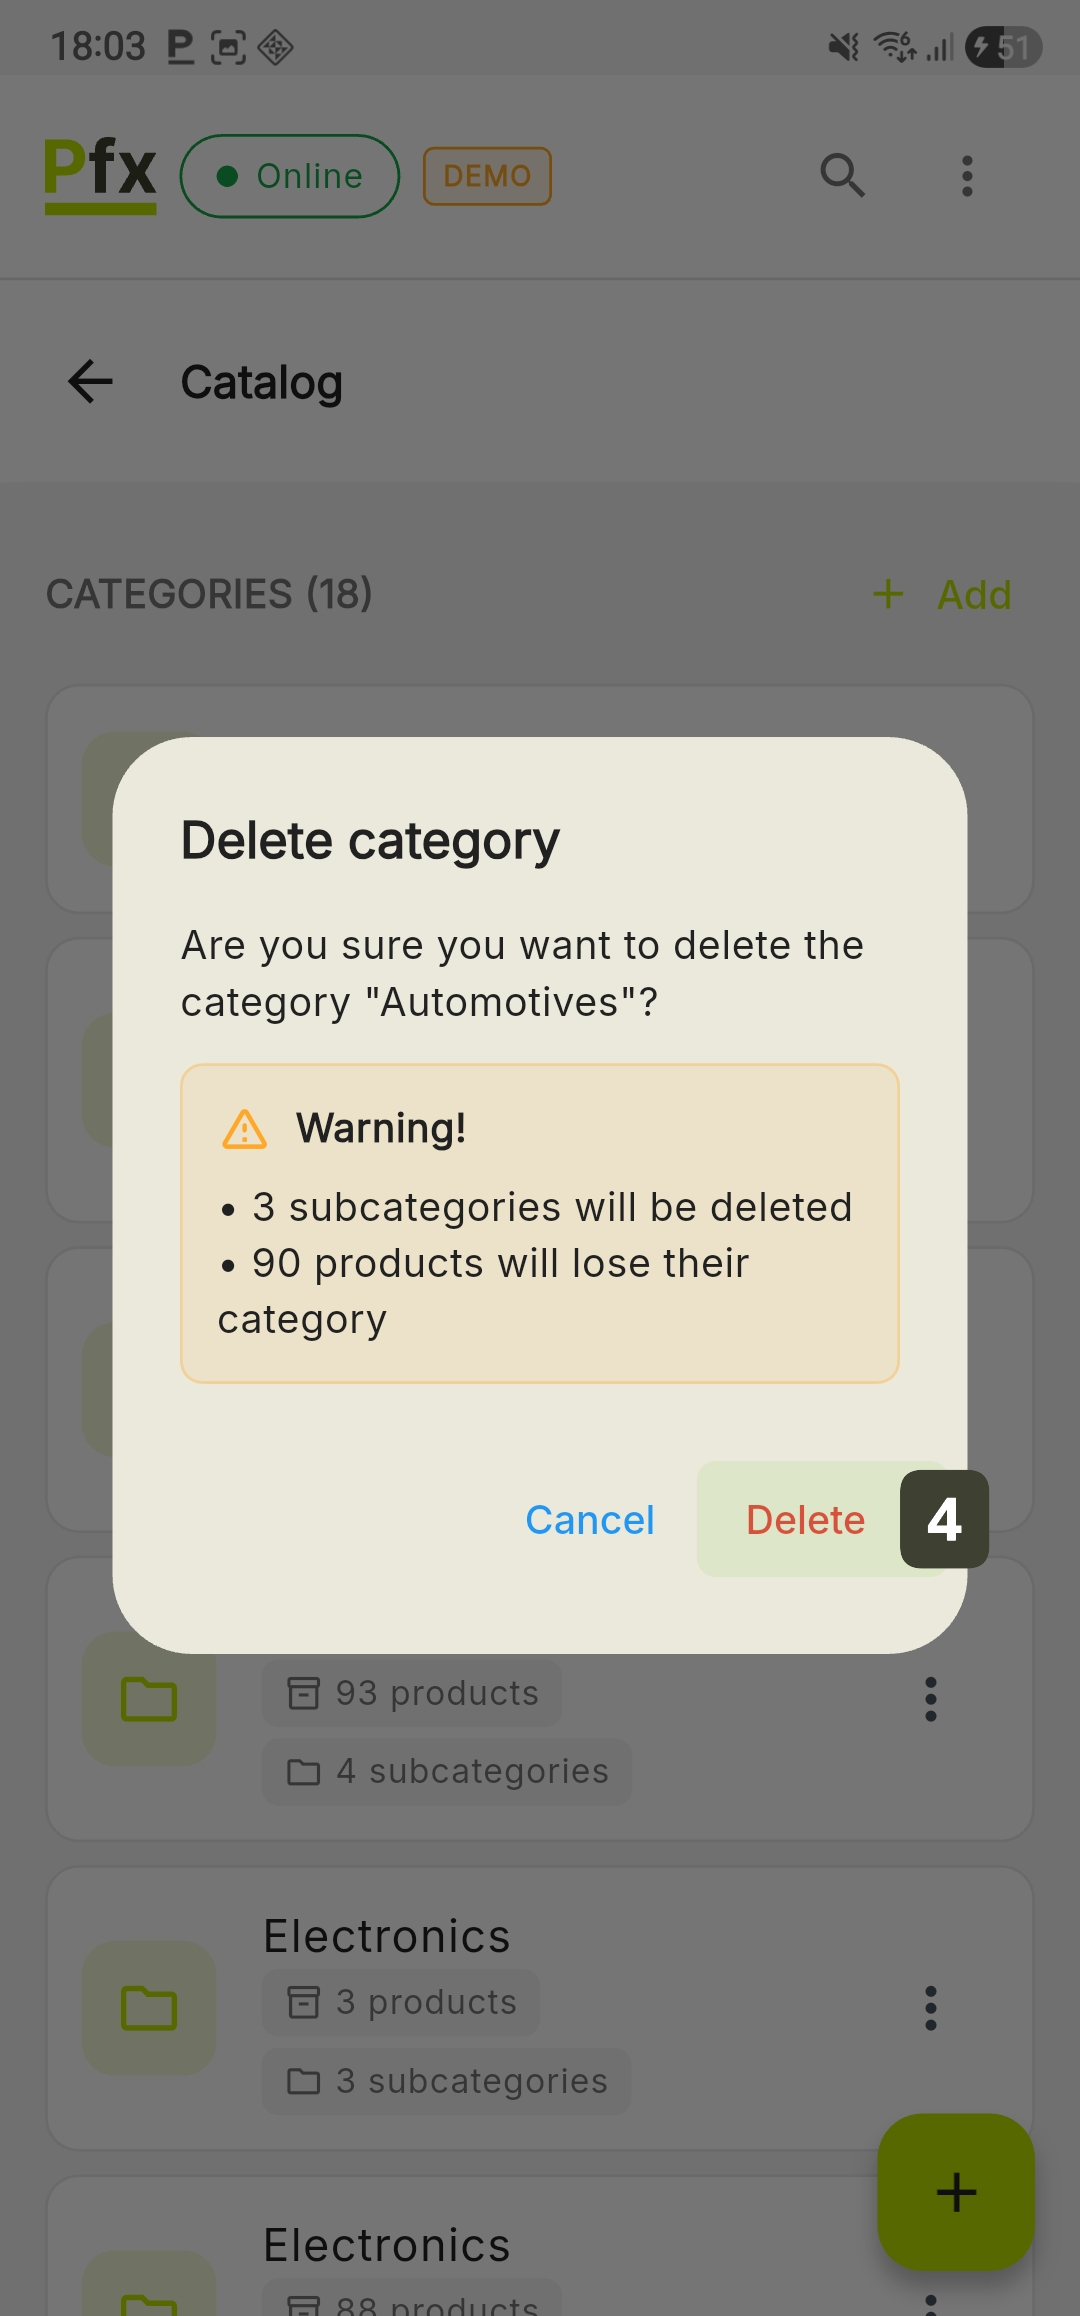This screenshot has width=1080, height=2316.
Task: Tap folder icon of 93 products category
Action: coord(149,1699)
